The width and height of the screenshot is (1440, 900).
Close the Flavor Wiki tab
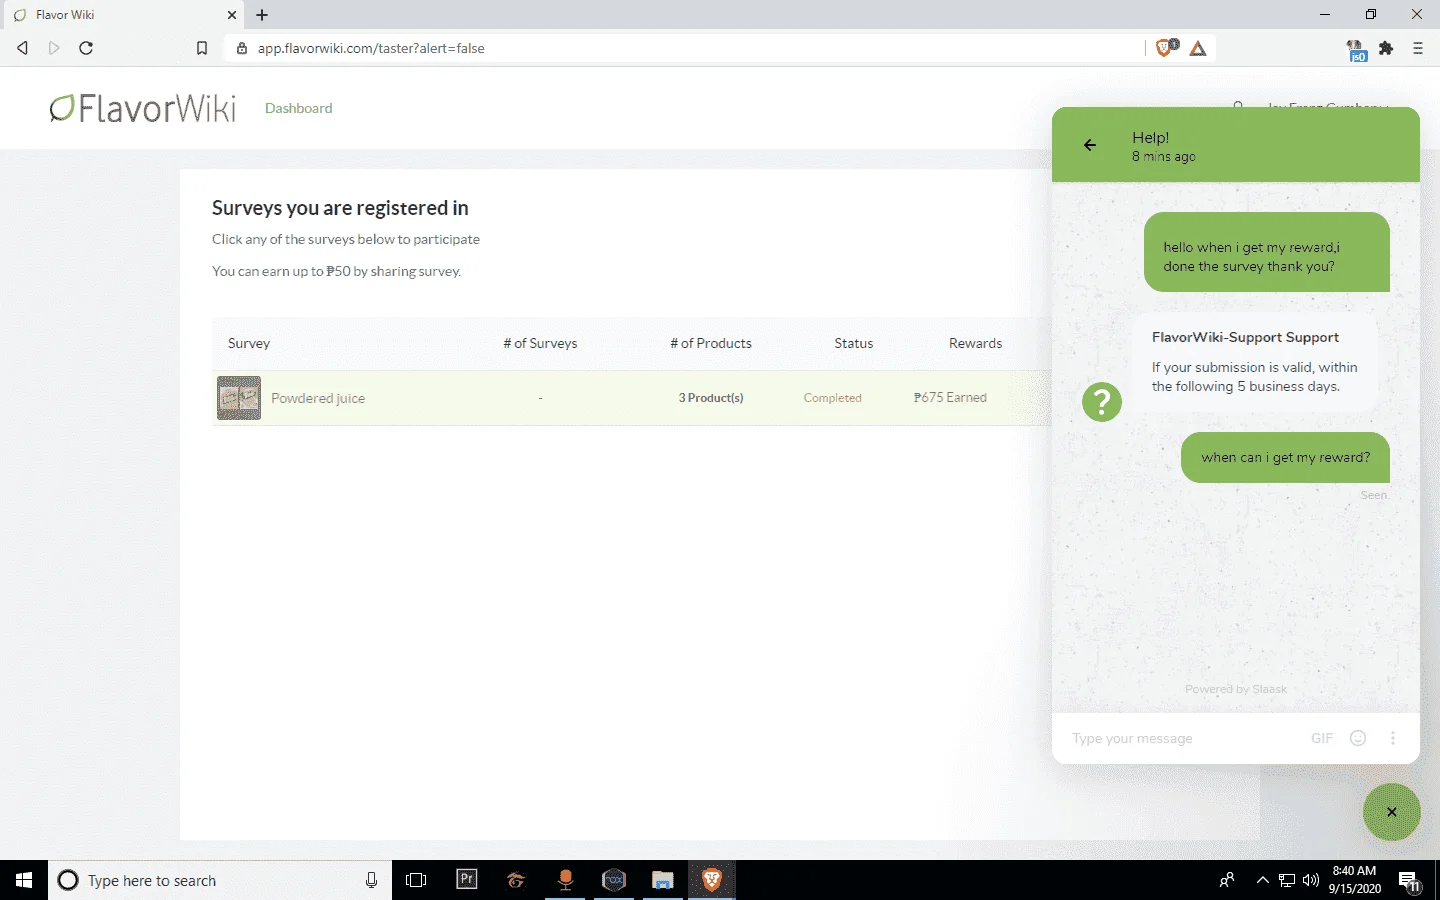232,15
